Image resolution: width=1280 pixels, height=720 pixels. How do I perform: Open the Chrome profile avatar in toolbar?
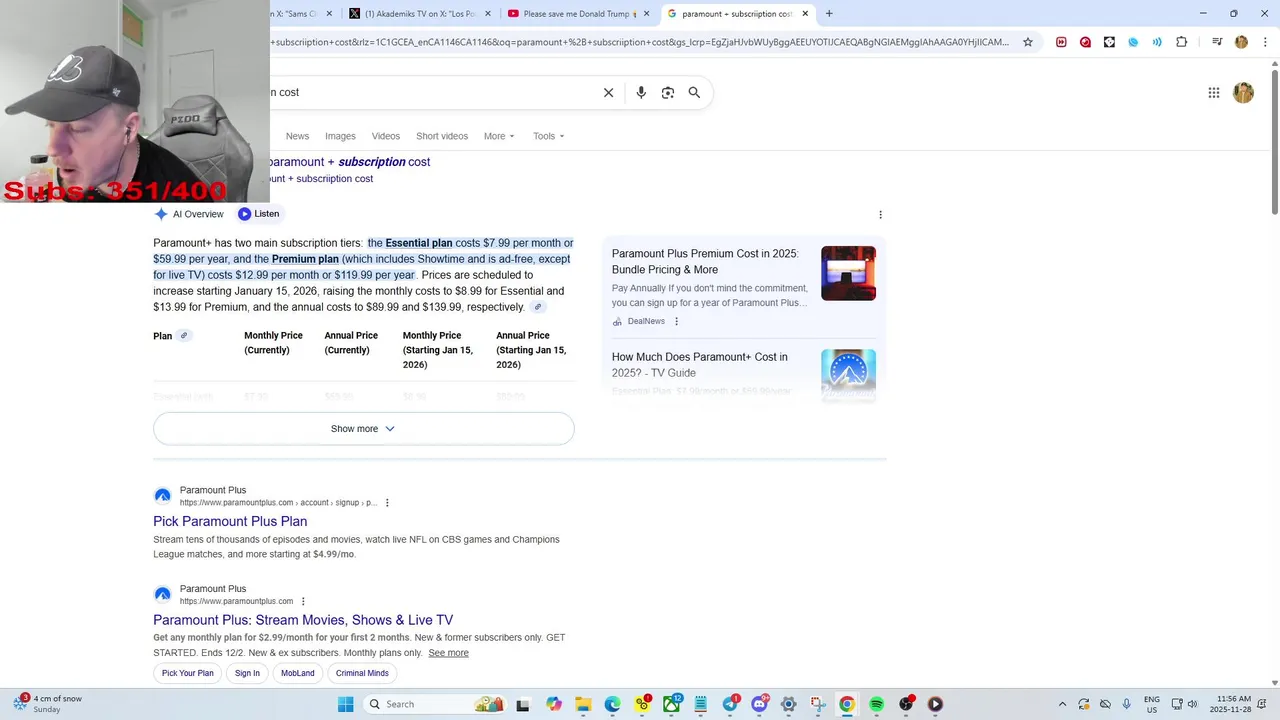tap(1241, 42)
